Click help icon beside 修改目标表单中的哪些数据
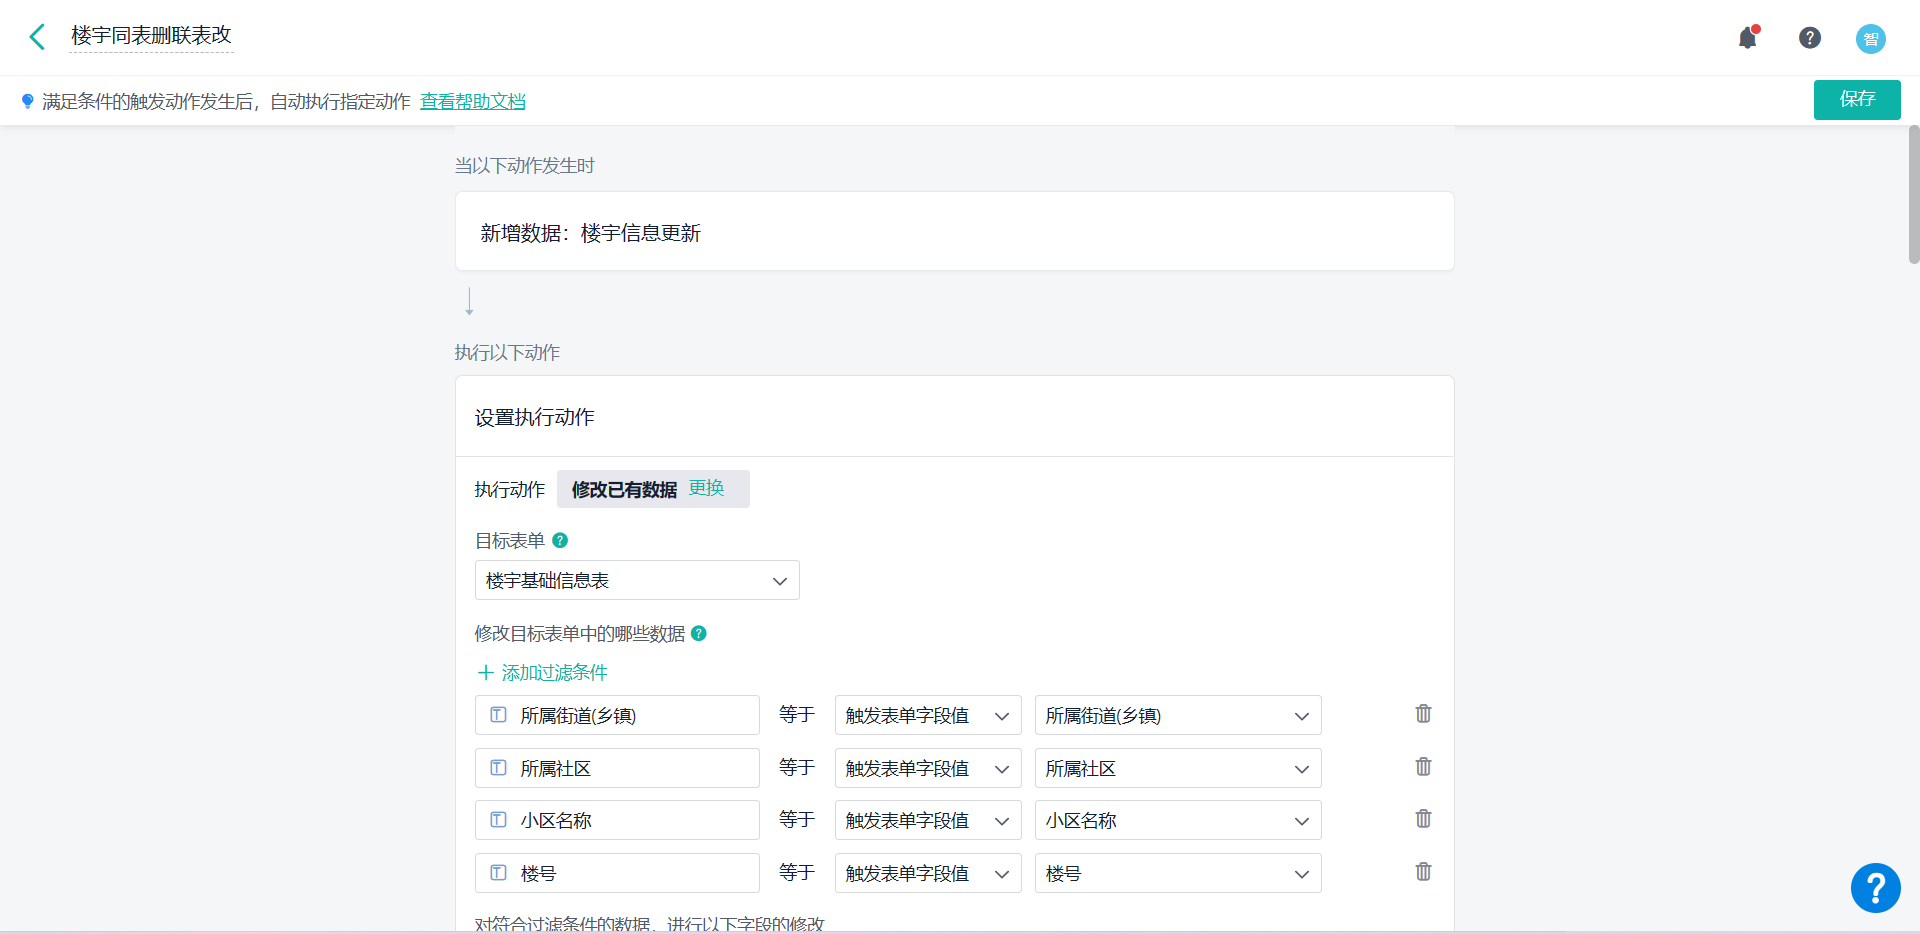This screenshot has height=934, width=1920. coord(699,633)
